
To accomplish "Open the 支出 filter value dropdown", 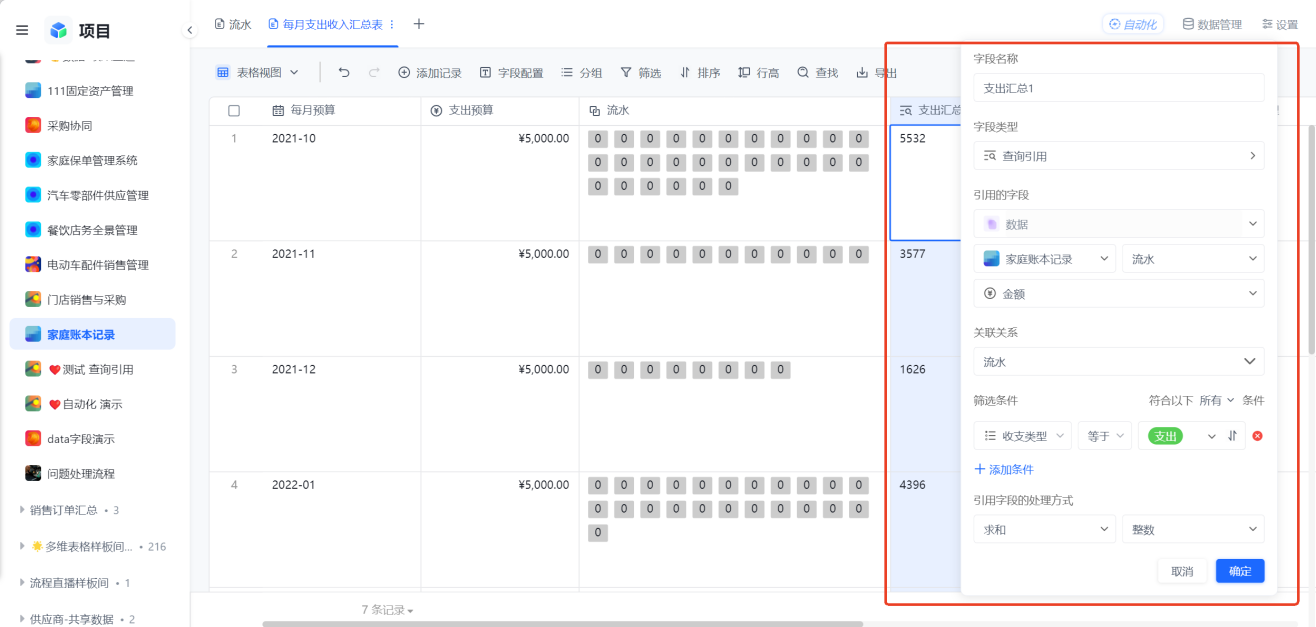I will point(1181,436).
